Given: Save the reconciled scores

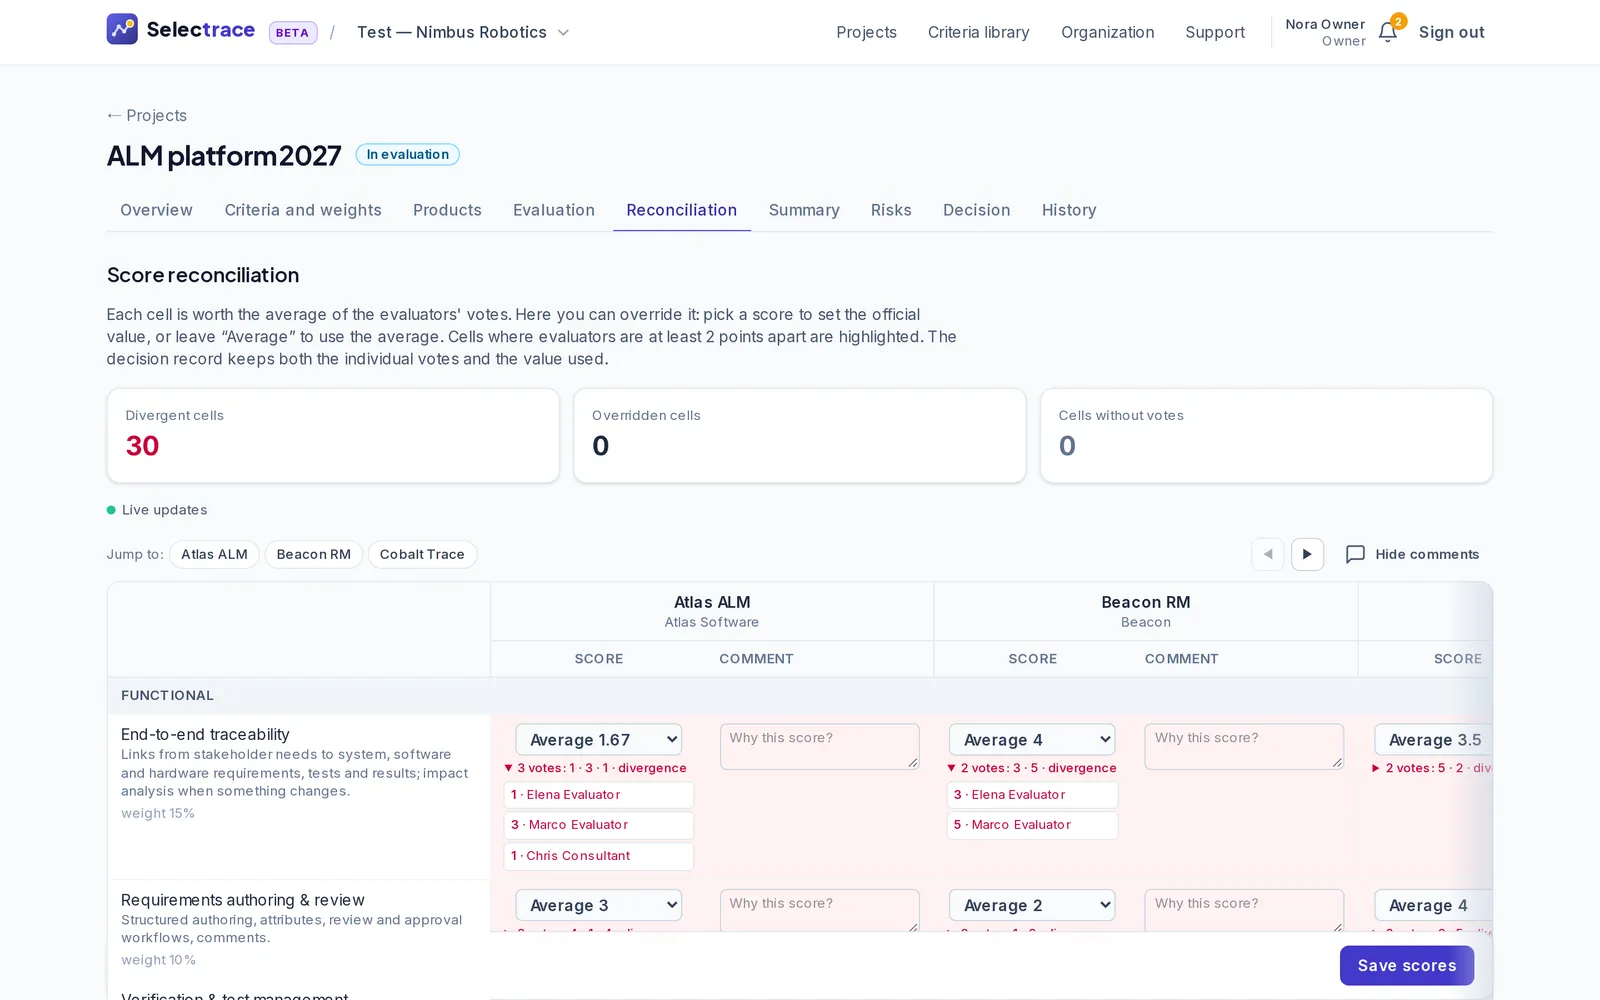Looking at the screenshot, I should point(1407,965).
